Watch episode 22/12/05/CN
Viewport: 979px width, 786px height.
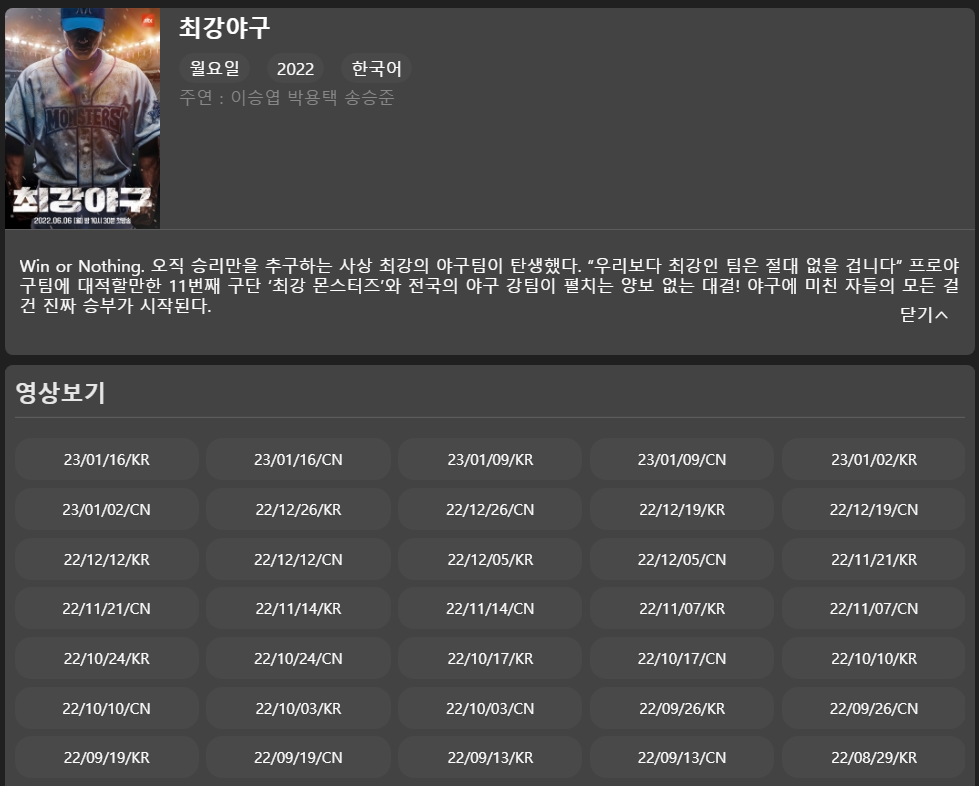pos(682,559)
